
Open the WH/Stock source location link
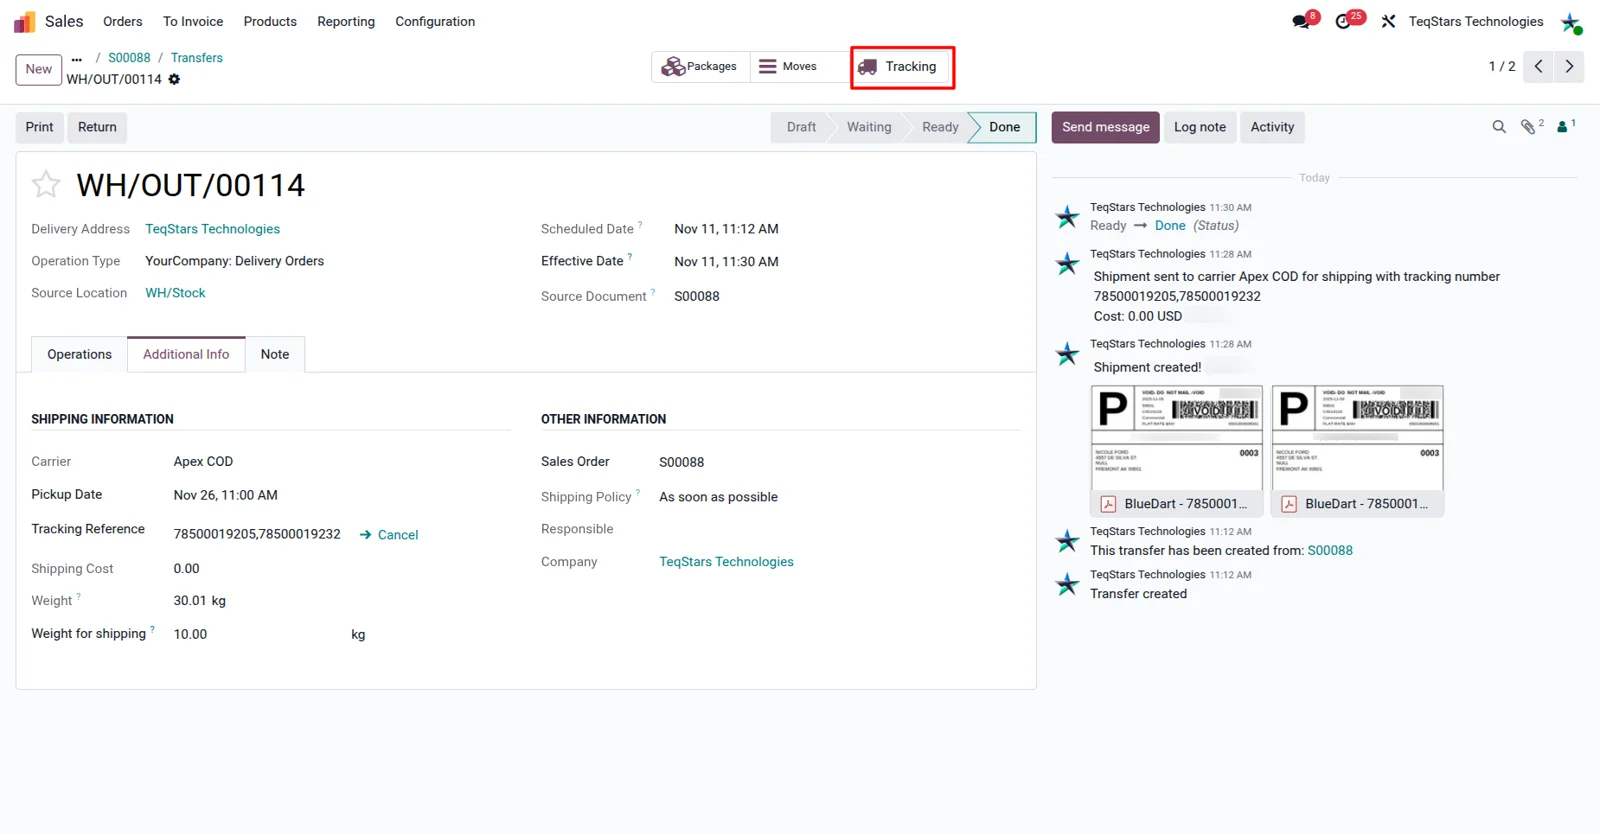point(175,293)
